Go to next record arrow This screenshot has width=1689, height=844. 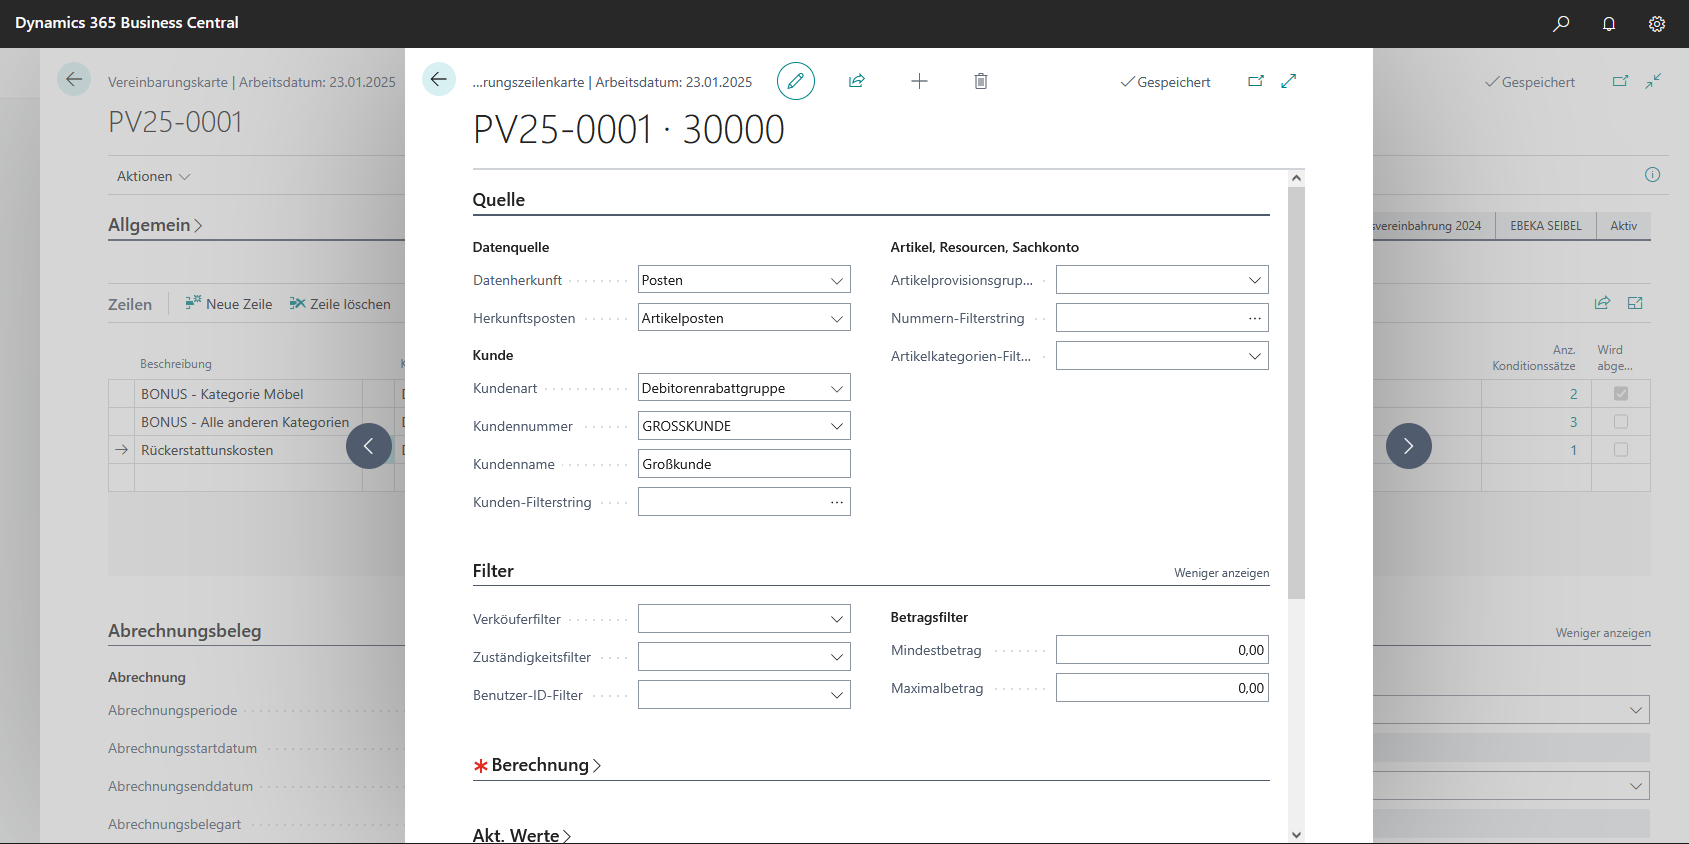[x=1408, y=446]
